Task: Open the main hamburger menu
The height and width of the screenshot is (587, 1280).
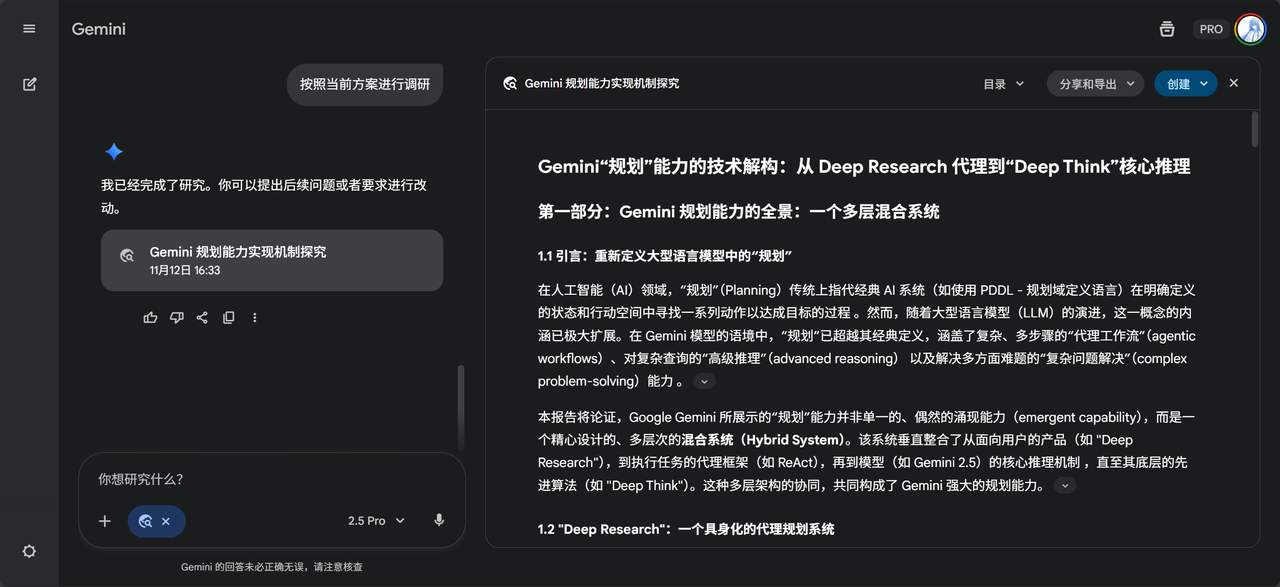Action: (29, 28)
